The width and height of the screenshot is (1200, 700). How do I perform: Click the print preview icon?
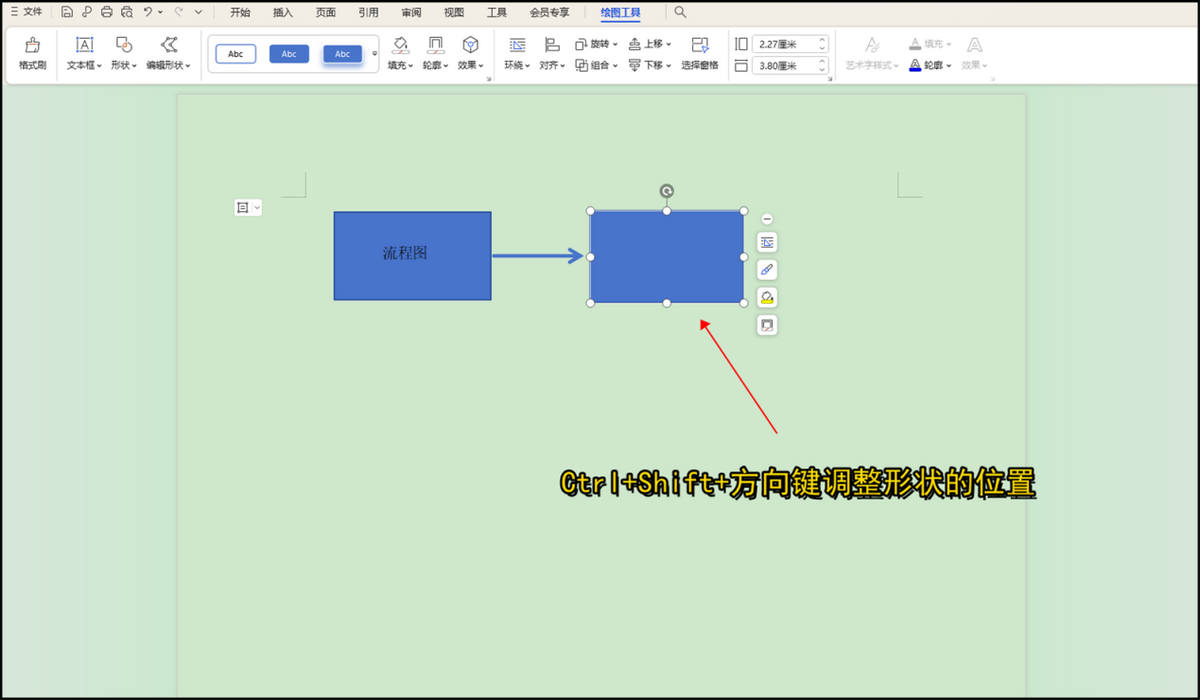pos(127,12)
